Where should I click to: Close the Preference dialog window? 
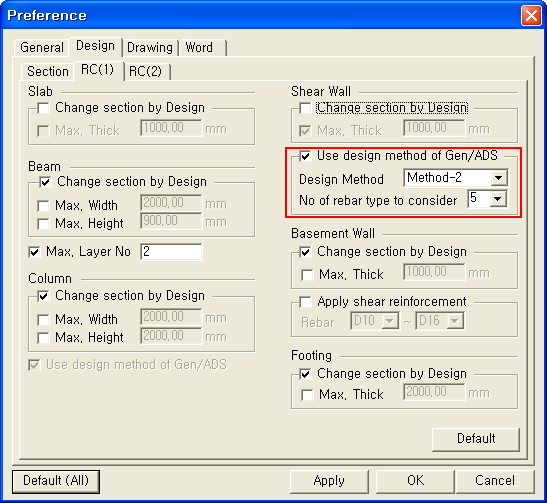(531, 16)
